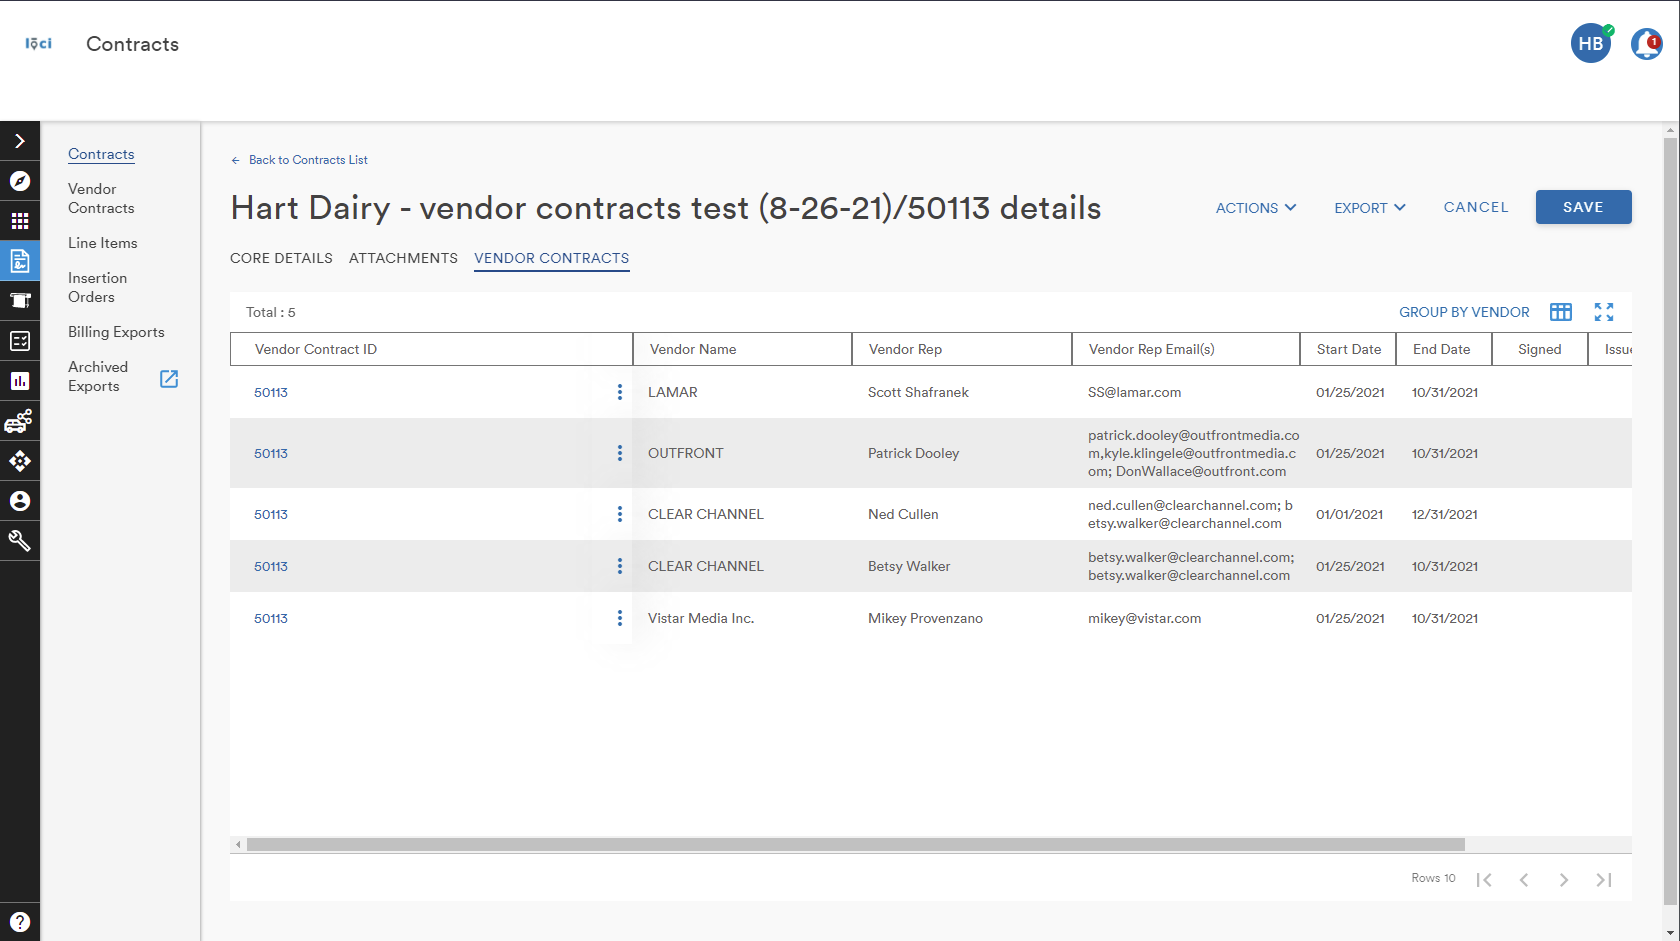Sort by Start Date column header

point(1348,349)
